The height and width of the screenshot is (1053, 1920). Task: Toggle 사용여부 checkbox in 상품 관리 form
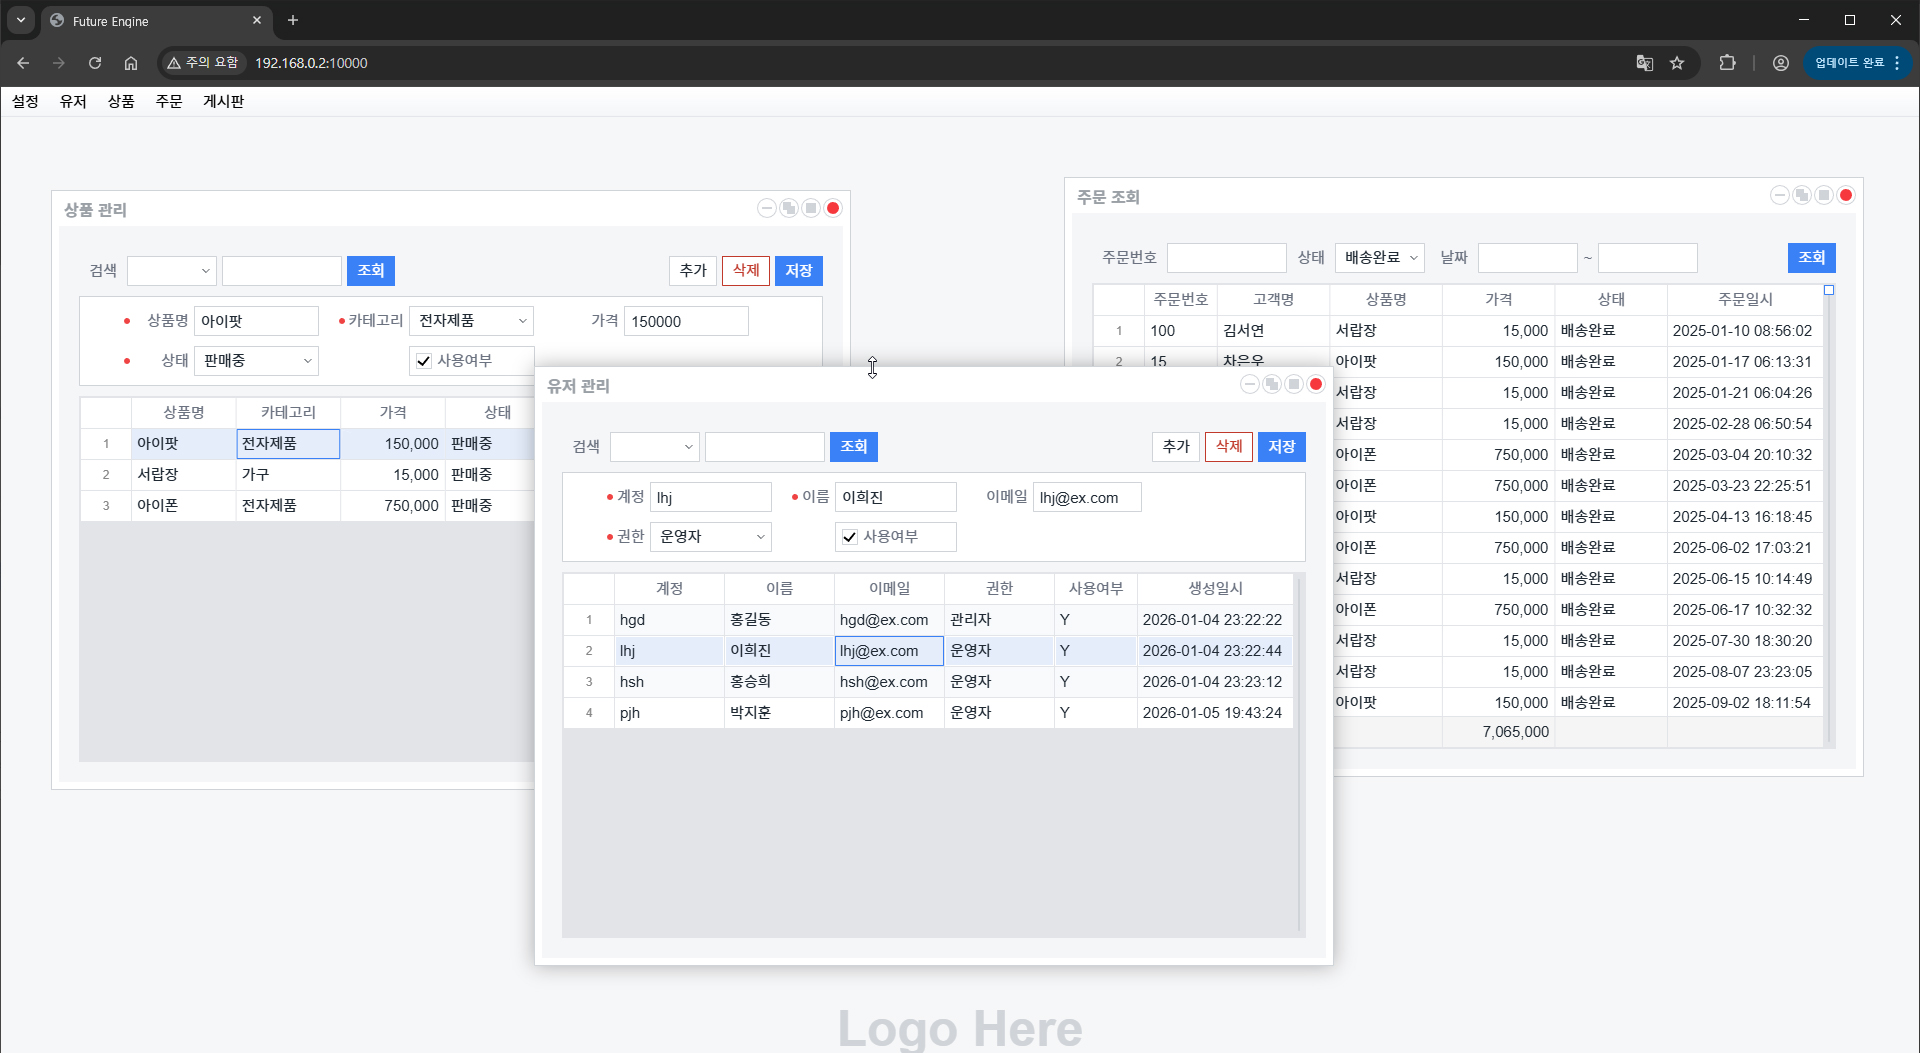[424, 361]
